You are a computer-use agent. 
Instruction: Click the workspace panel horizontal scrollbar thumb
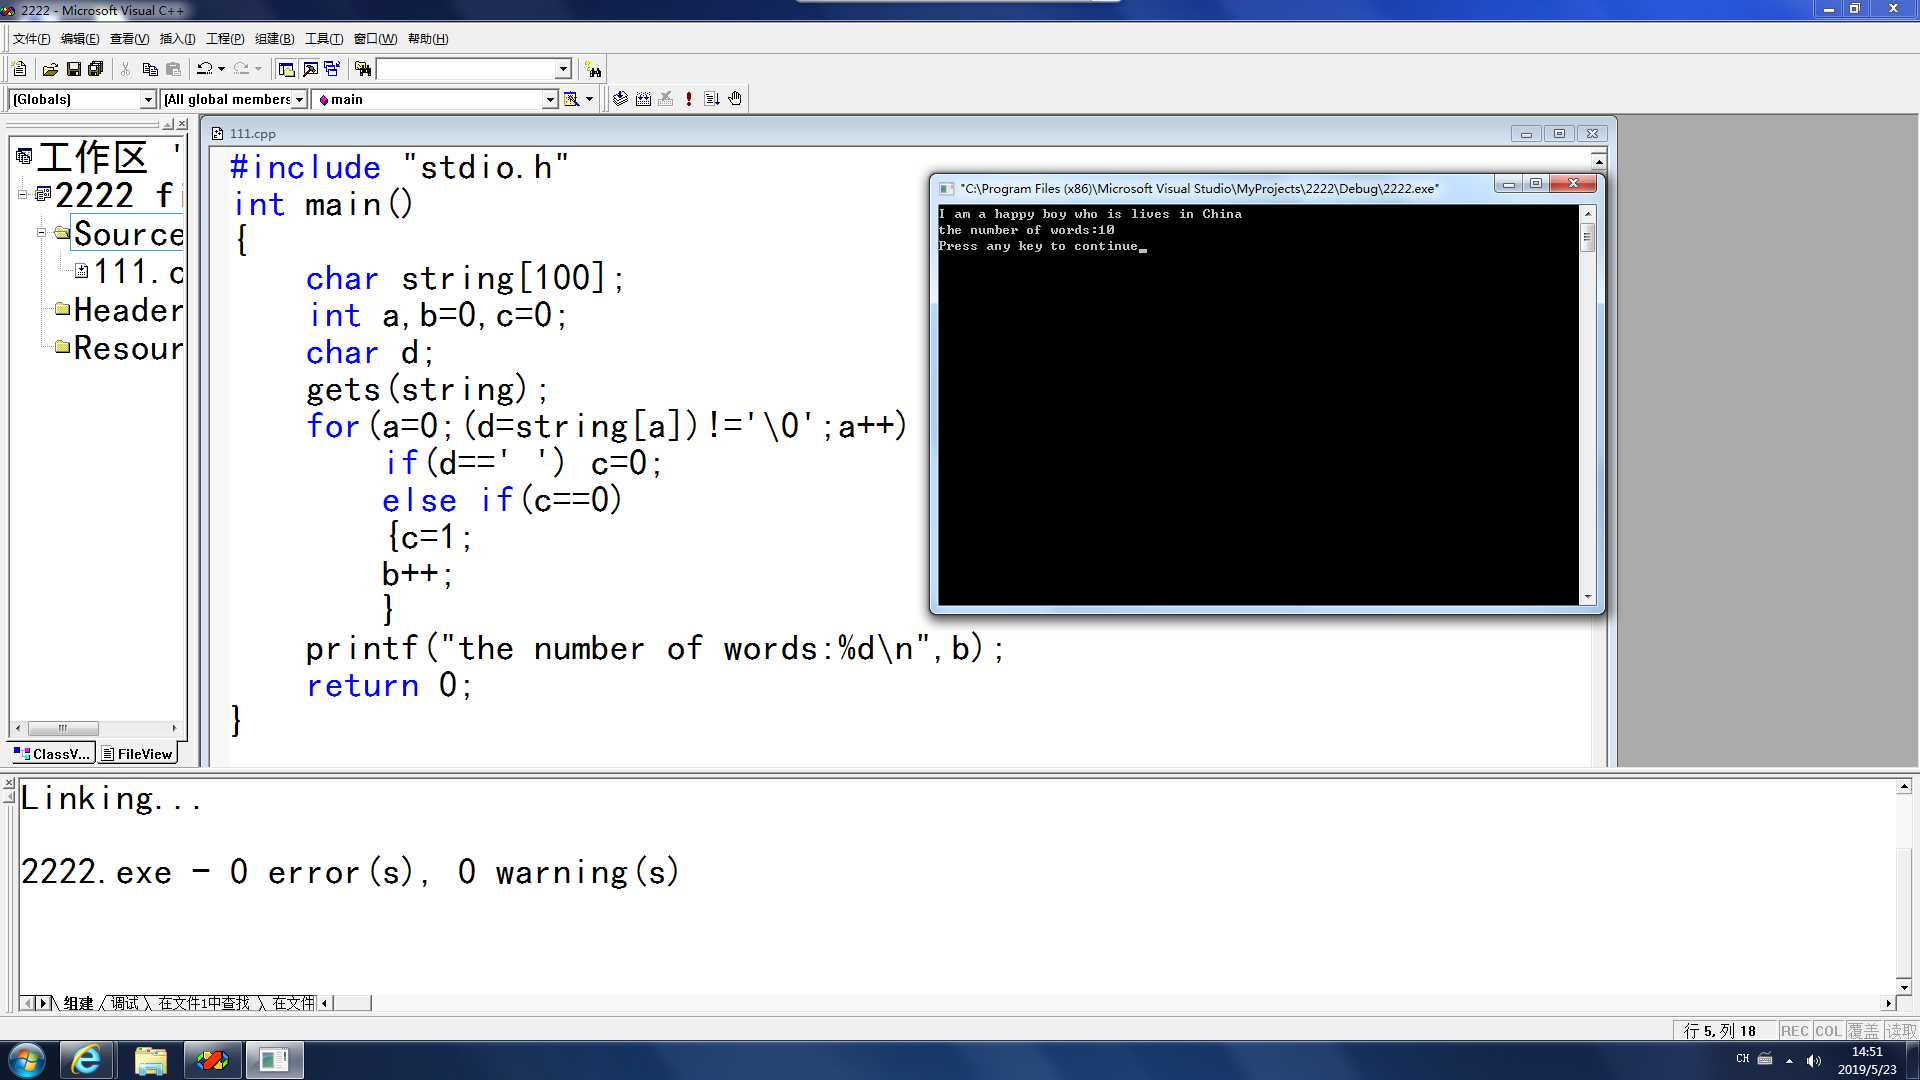[63, 728]
